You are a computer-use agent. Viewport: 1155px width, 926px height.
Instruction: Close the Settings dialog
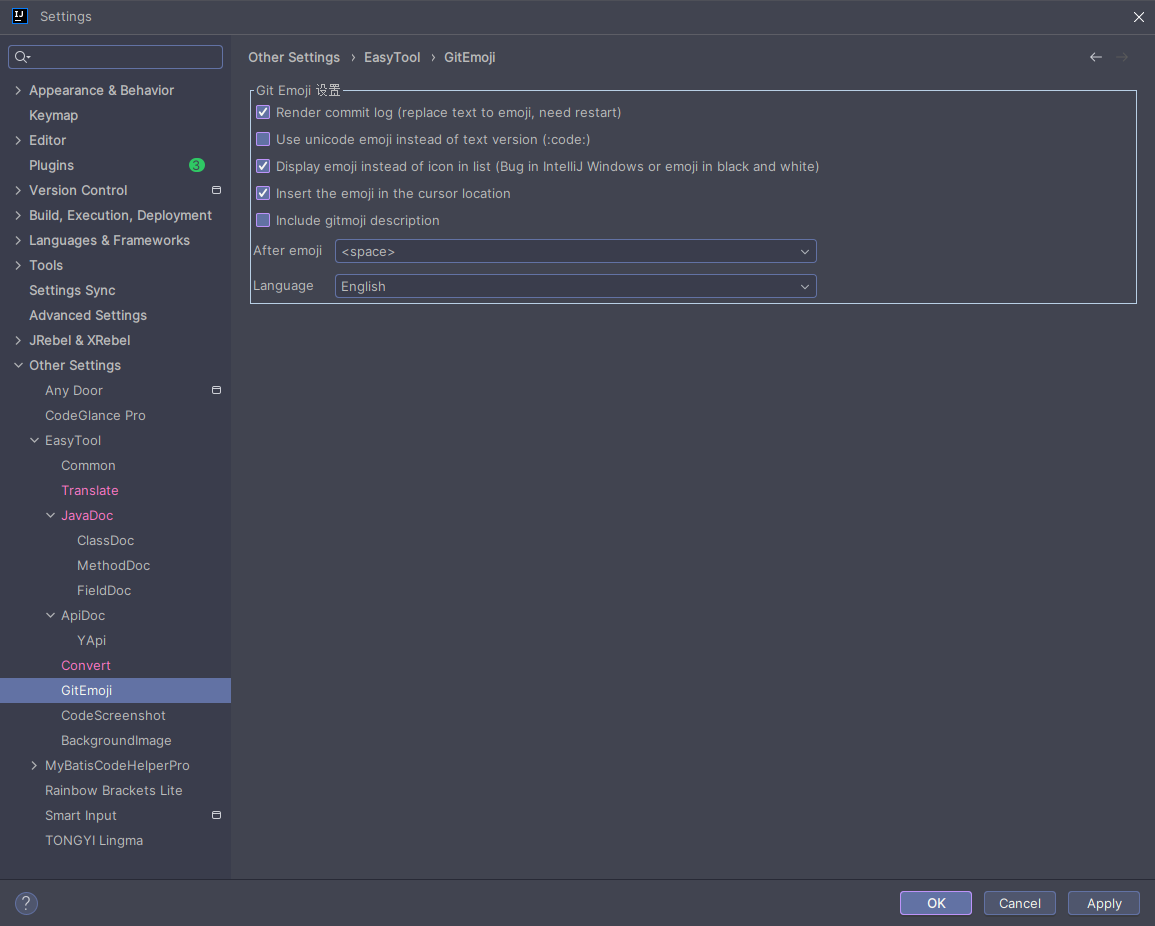[x=1138, y=17]
